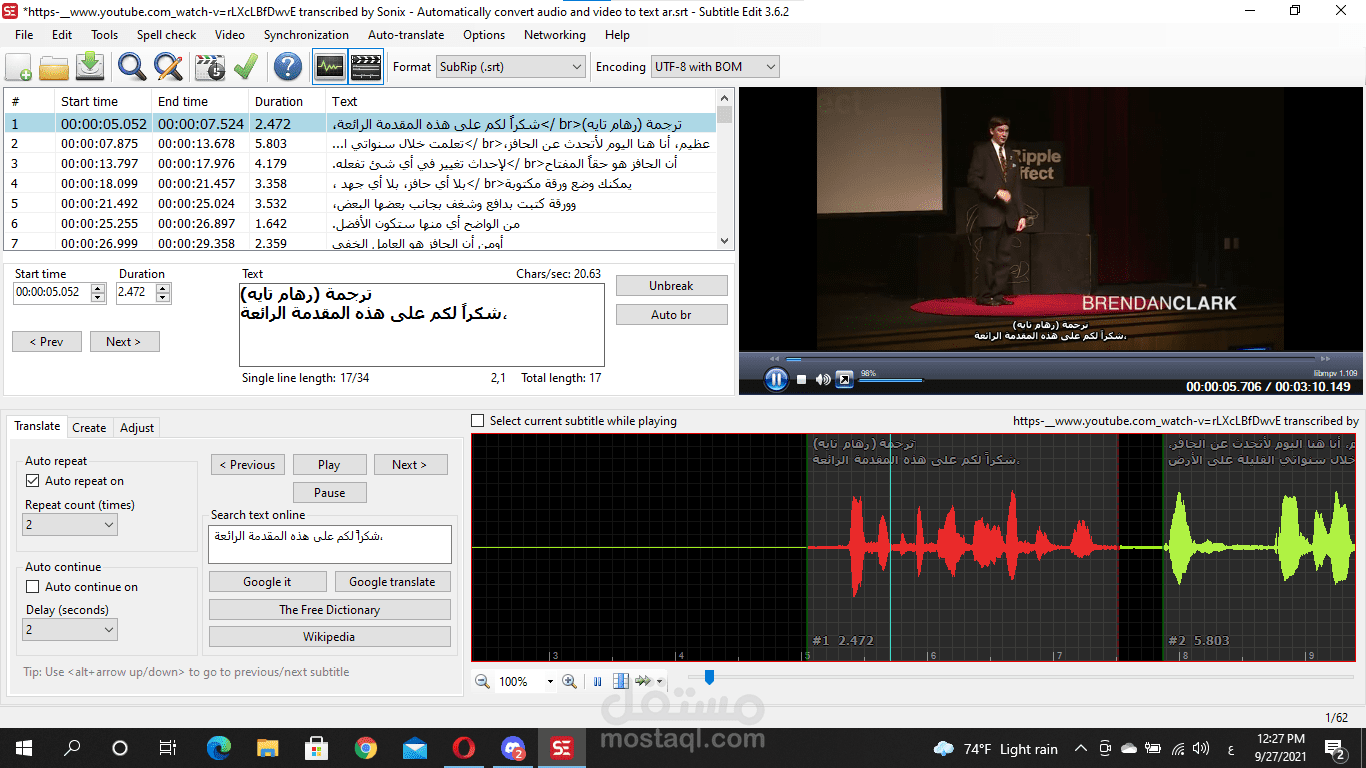Uncheck Auto repeat on

33,481
